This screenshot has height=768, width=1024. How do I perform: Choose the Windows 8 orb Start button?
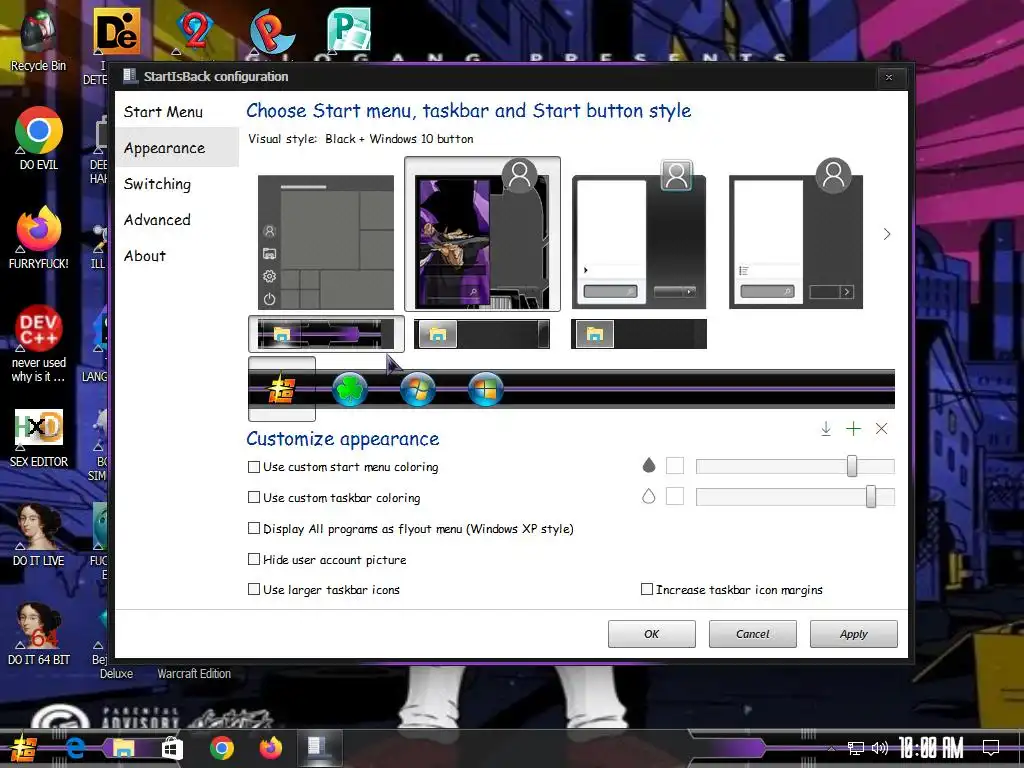485,390
